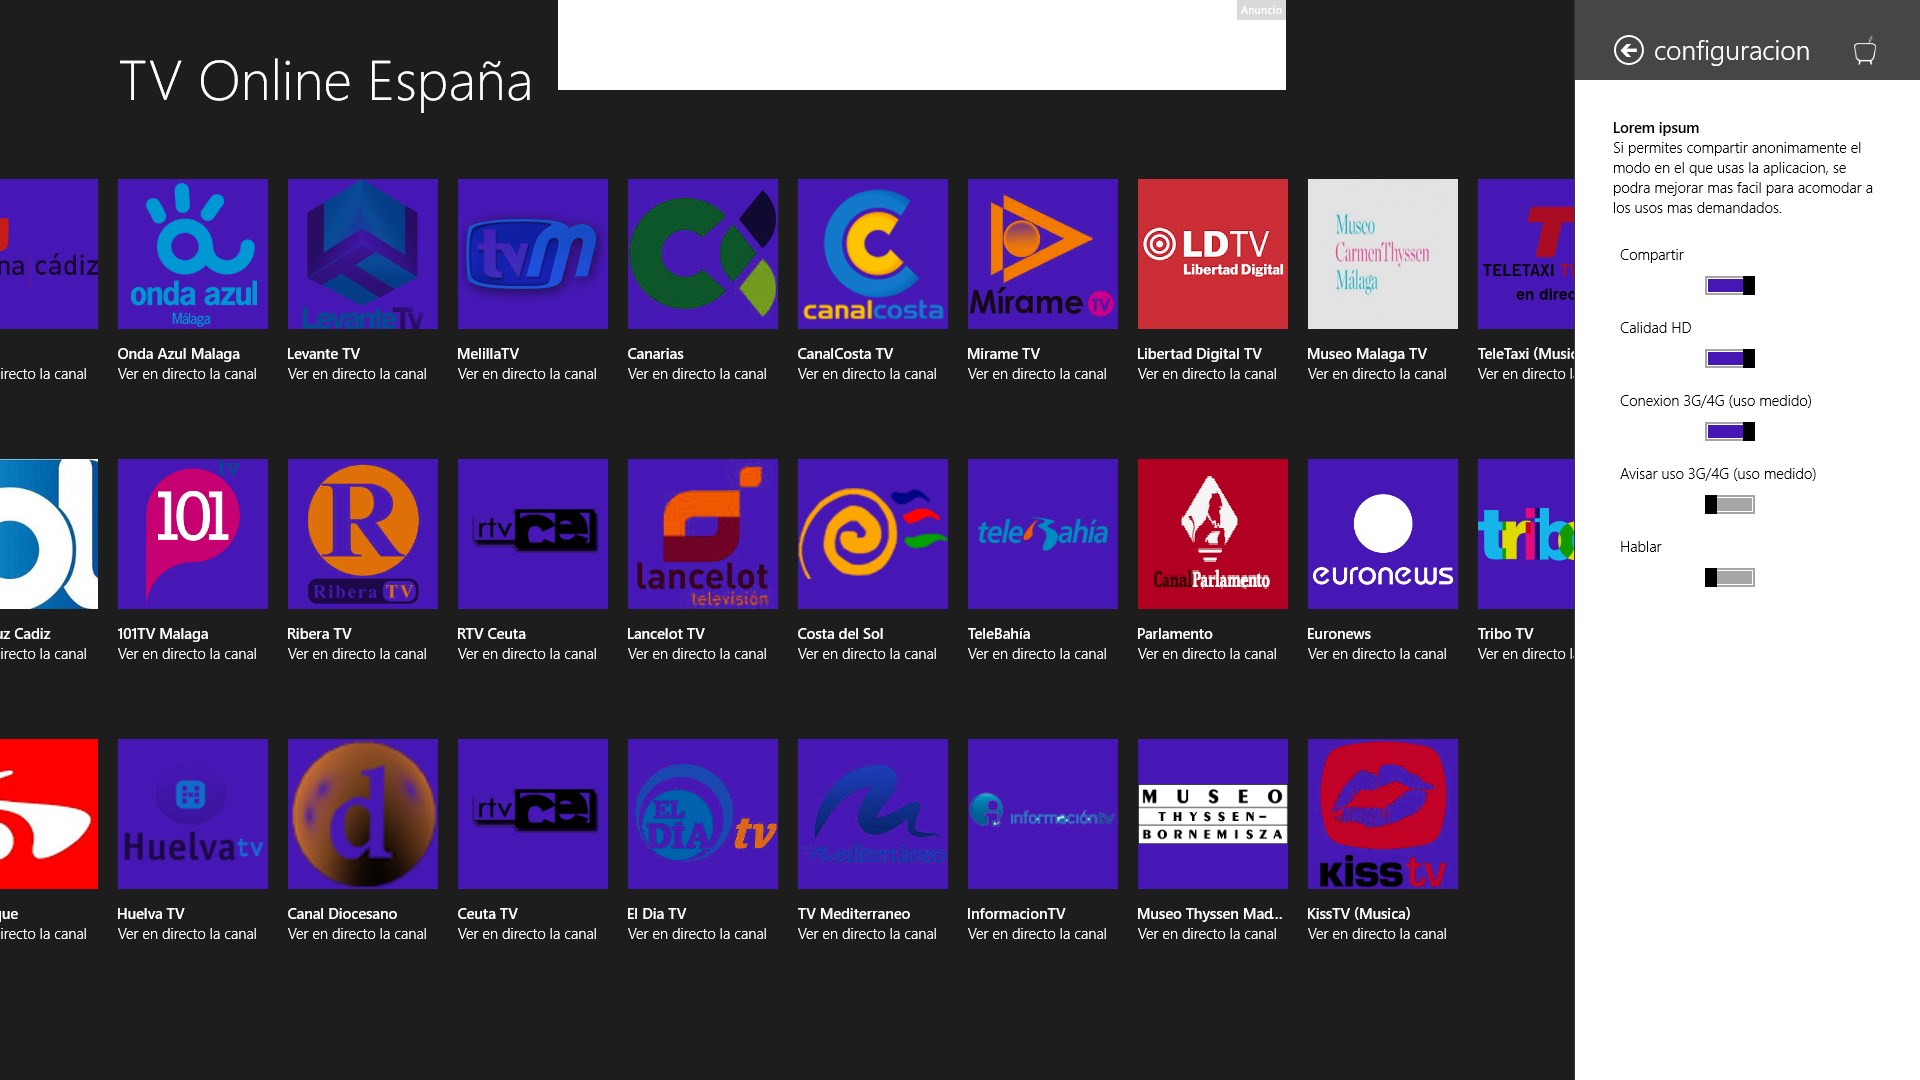Open the RTV Ceuta logo tile
The image size is (1920, 1080).
tap(533, 534)
